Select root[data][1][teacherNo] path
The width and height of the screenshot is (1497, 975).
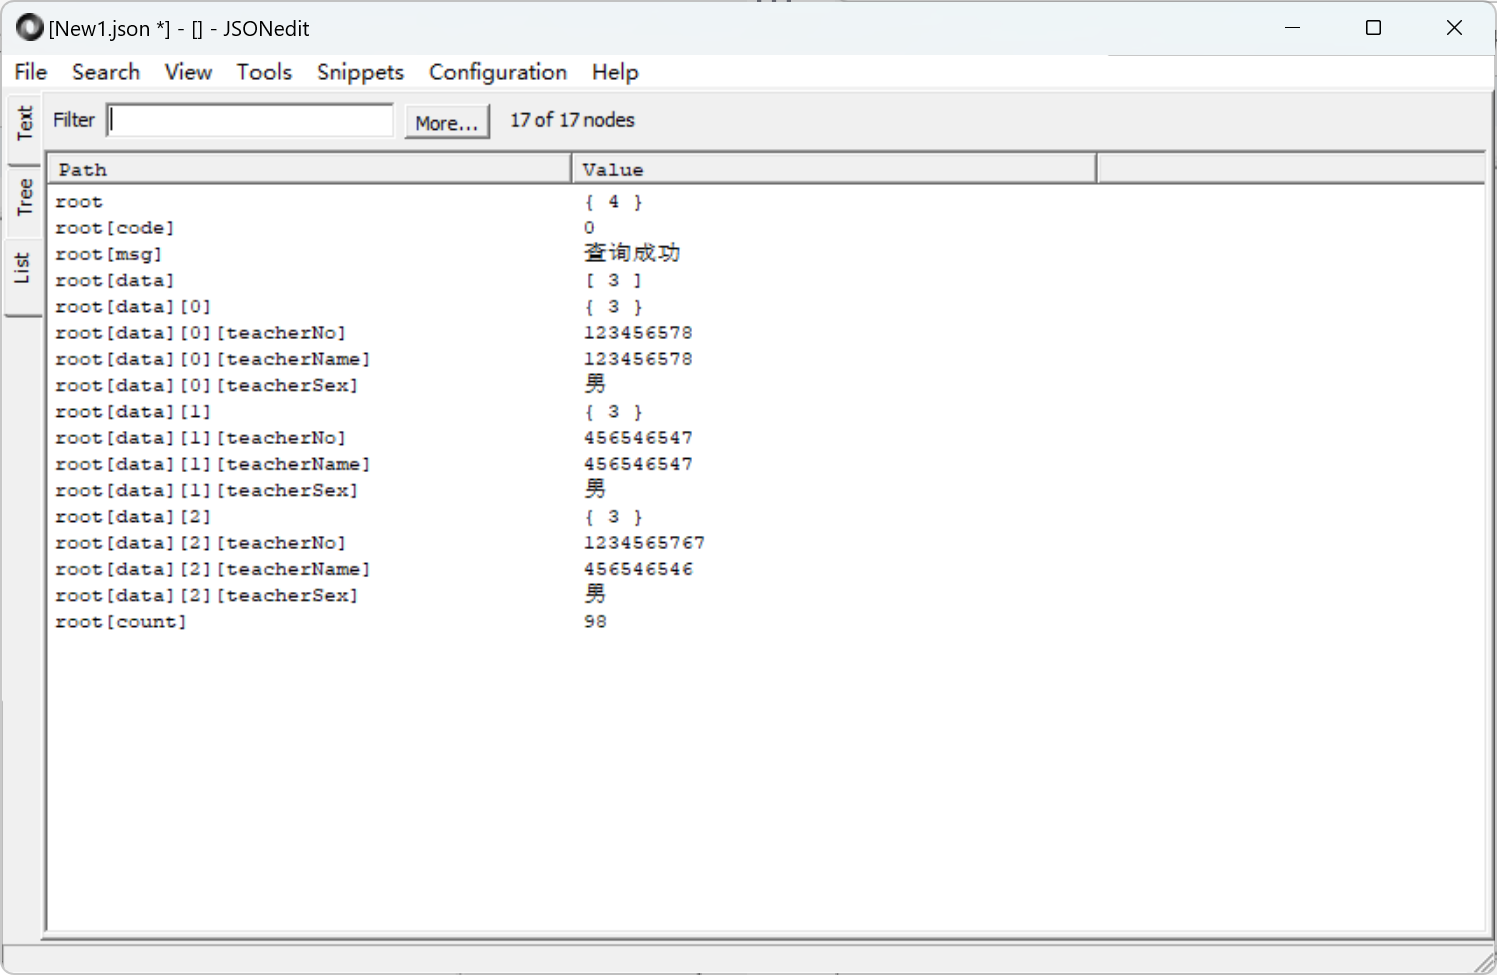(x=201, y=438)
